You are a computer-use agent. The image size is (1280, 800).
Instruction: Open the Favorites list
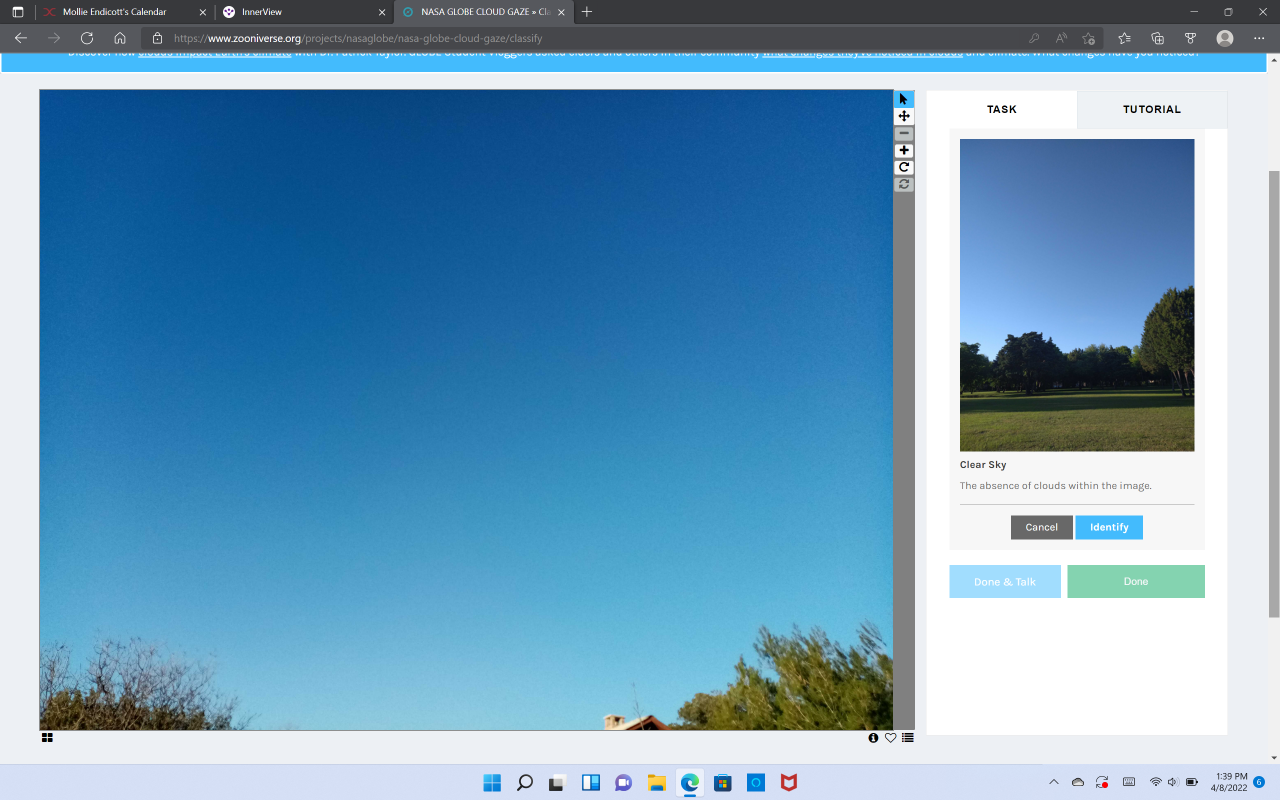coord(1124,38)
